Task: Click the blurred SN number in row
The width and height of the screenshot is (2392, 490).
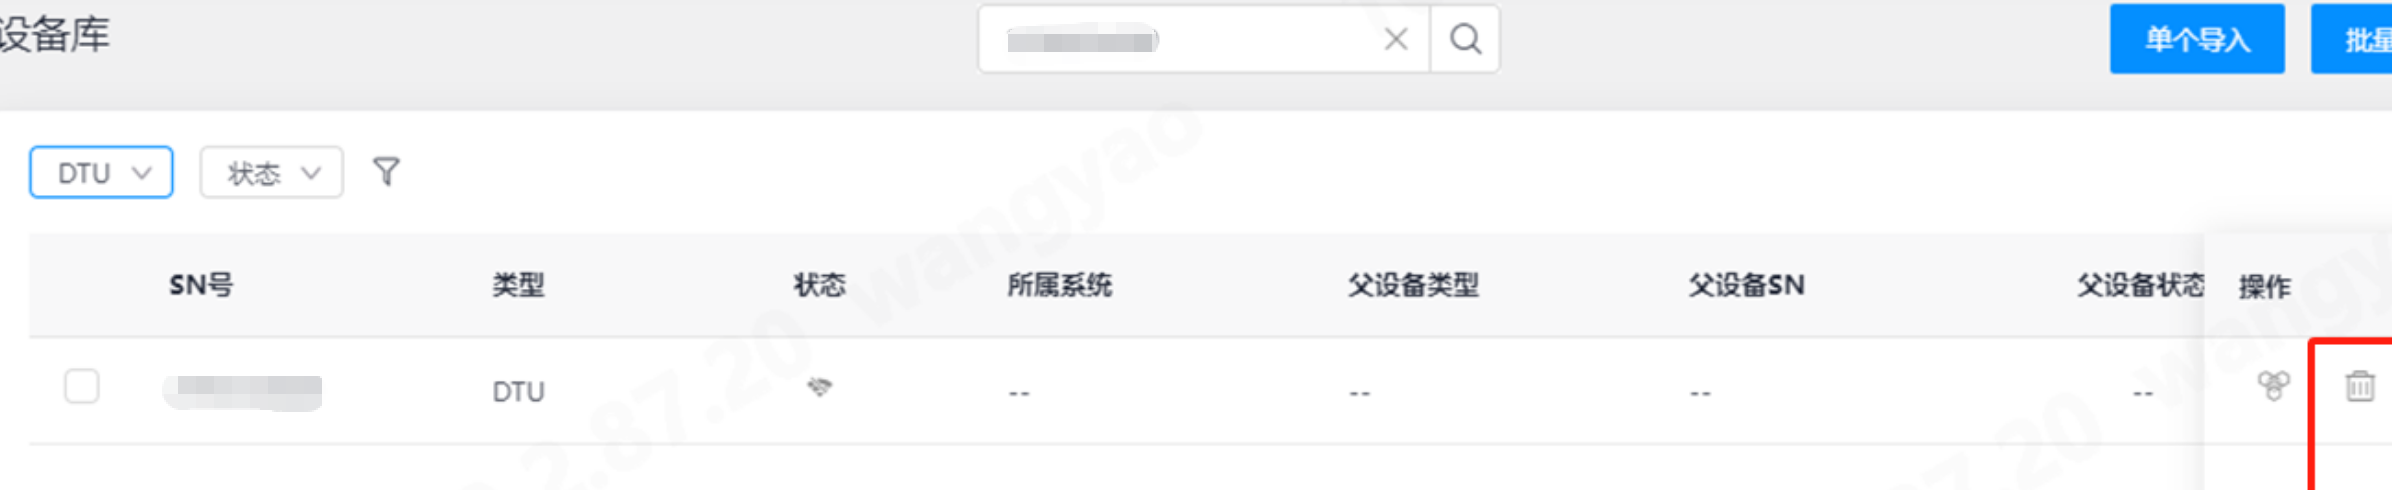Action: pos(244,391)
